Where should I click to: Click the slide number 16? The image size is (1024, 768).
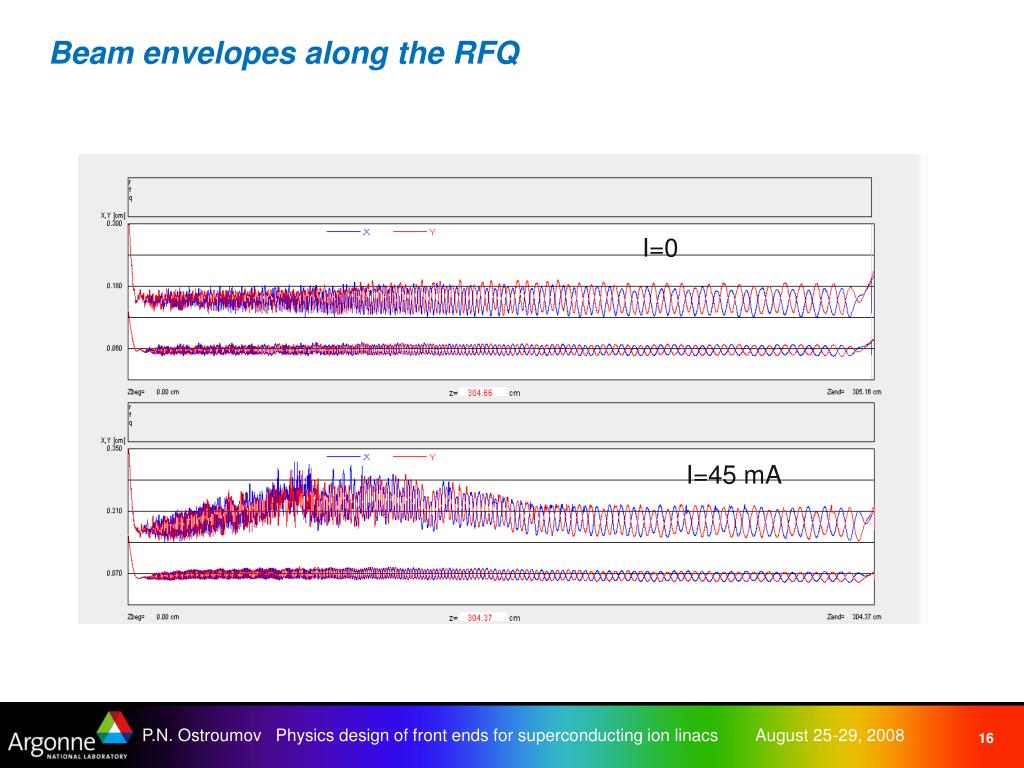986,738
